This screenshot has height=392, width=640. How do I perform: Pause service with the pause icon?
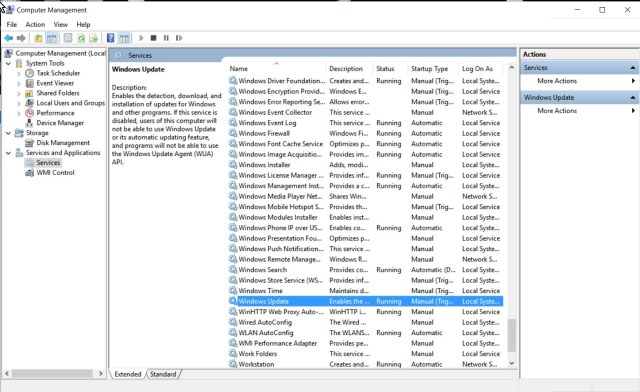click(x=166, y=38)
